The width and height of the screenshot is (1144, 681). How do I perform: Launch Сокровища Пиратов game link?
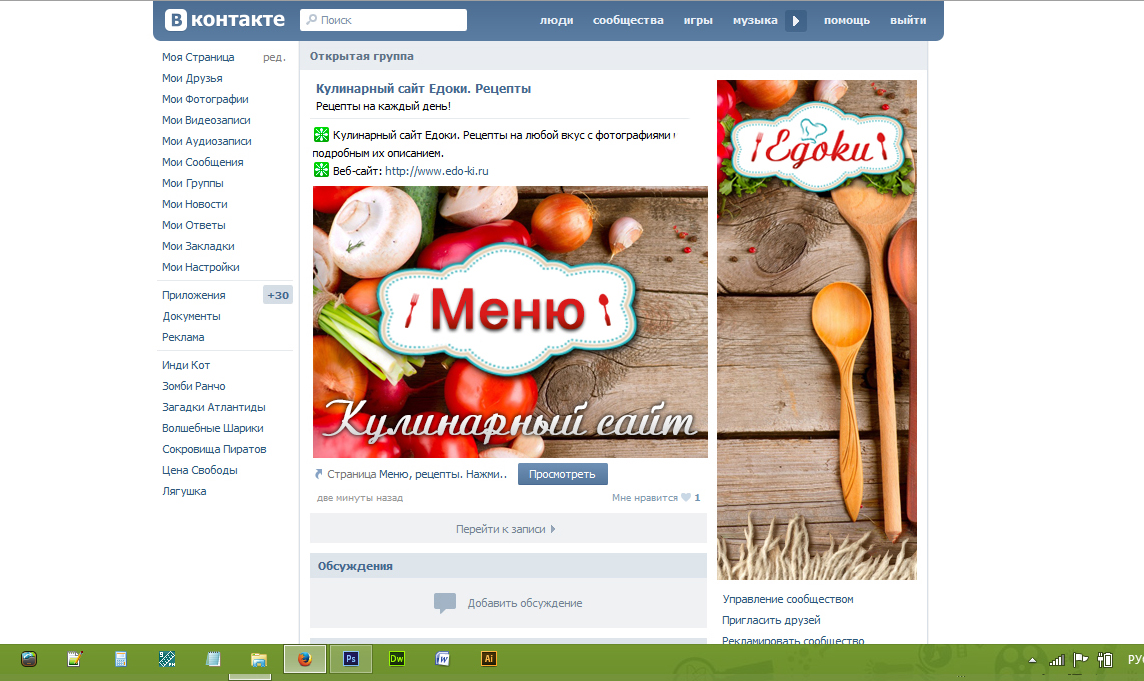point(214,450)
